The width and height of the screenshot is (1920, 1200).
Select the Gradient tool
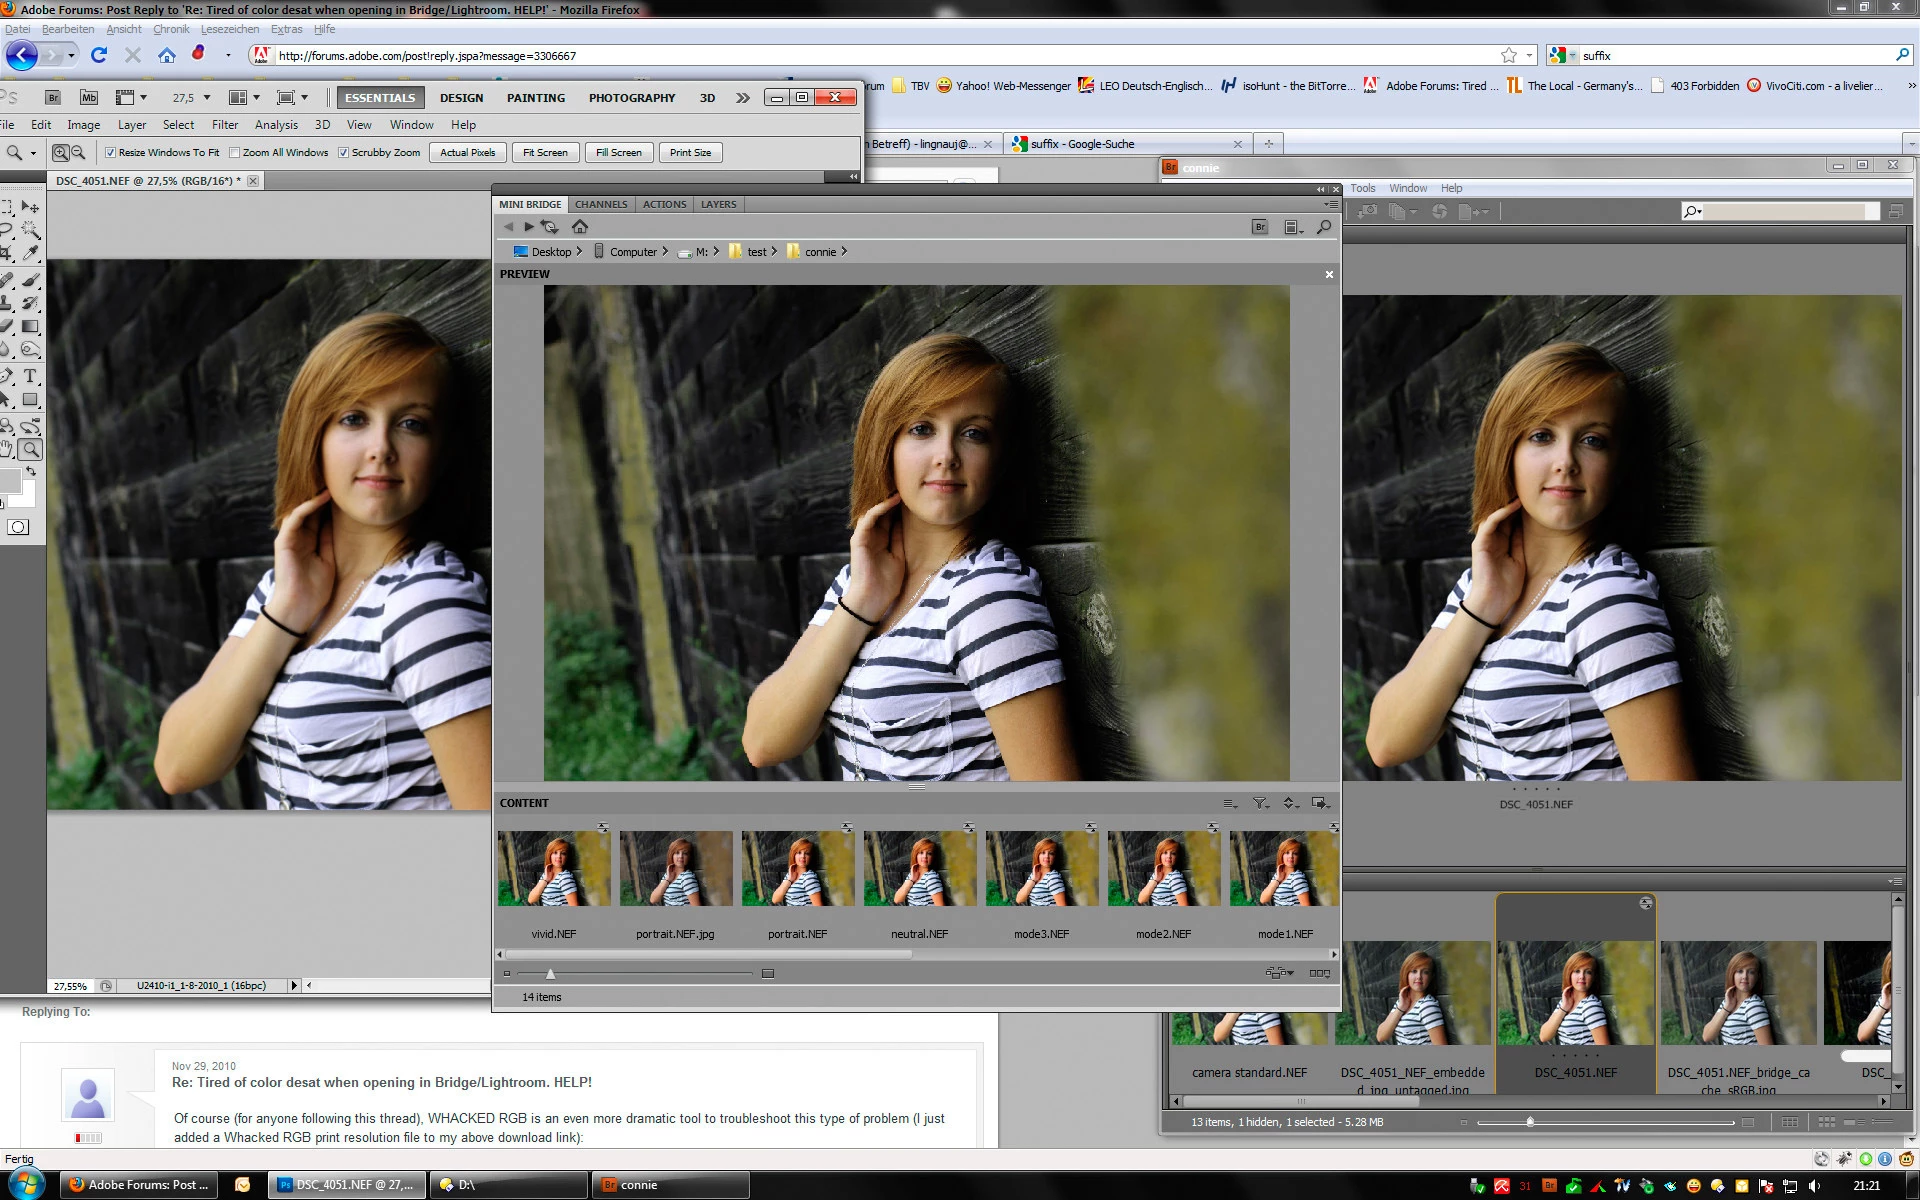[x=30, y=326]
